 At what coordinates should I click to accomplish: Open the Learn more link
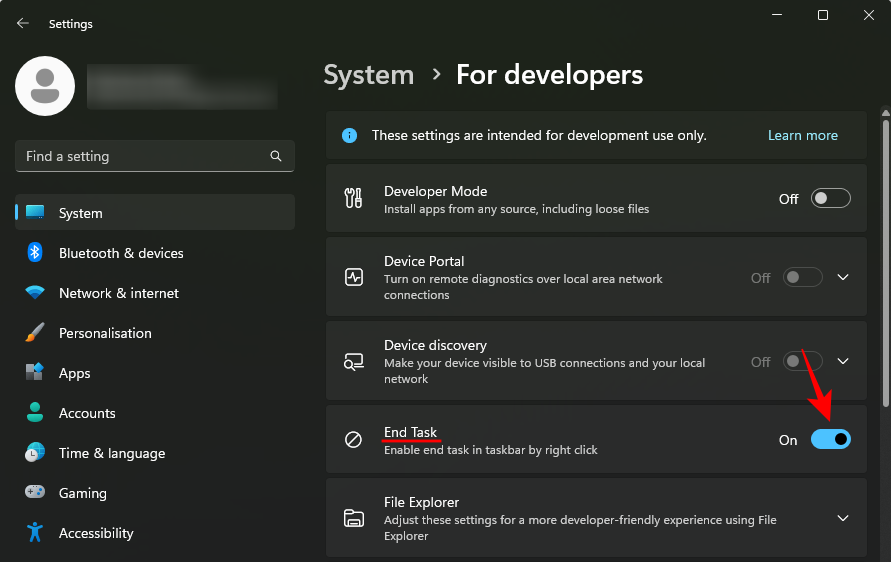pyautogui.click(x=802, y=135)
